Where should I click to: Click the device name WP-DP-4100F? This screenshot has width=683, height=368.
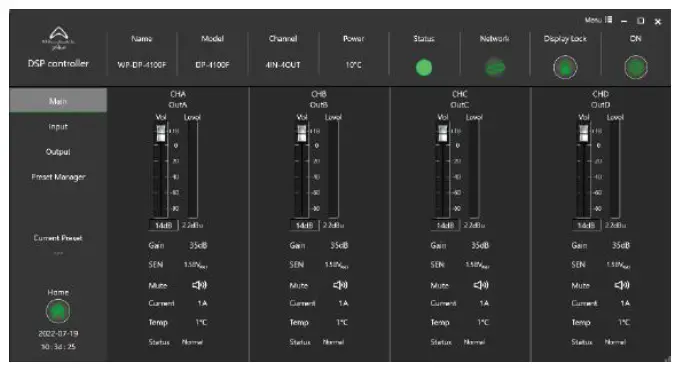point(142,65)
